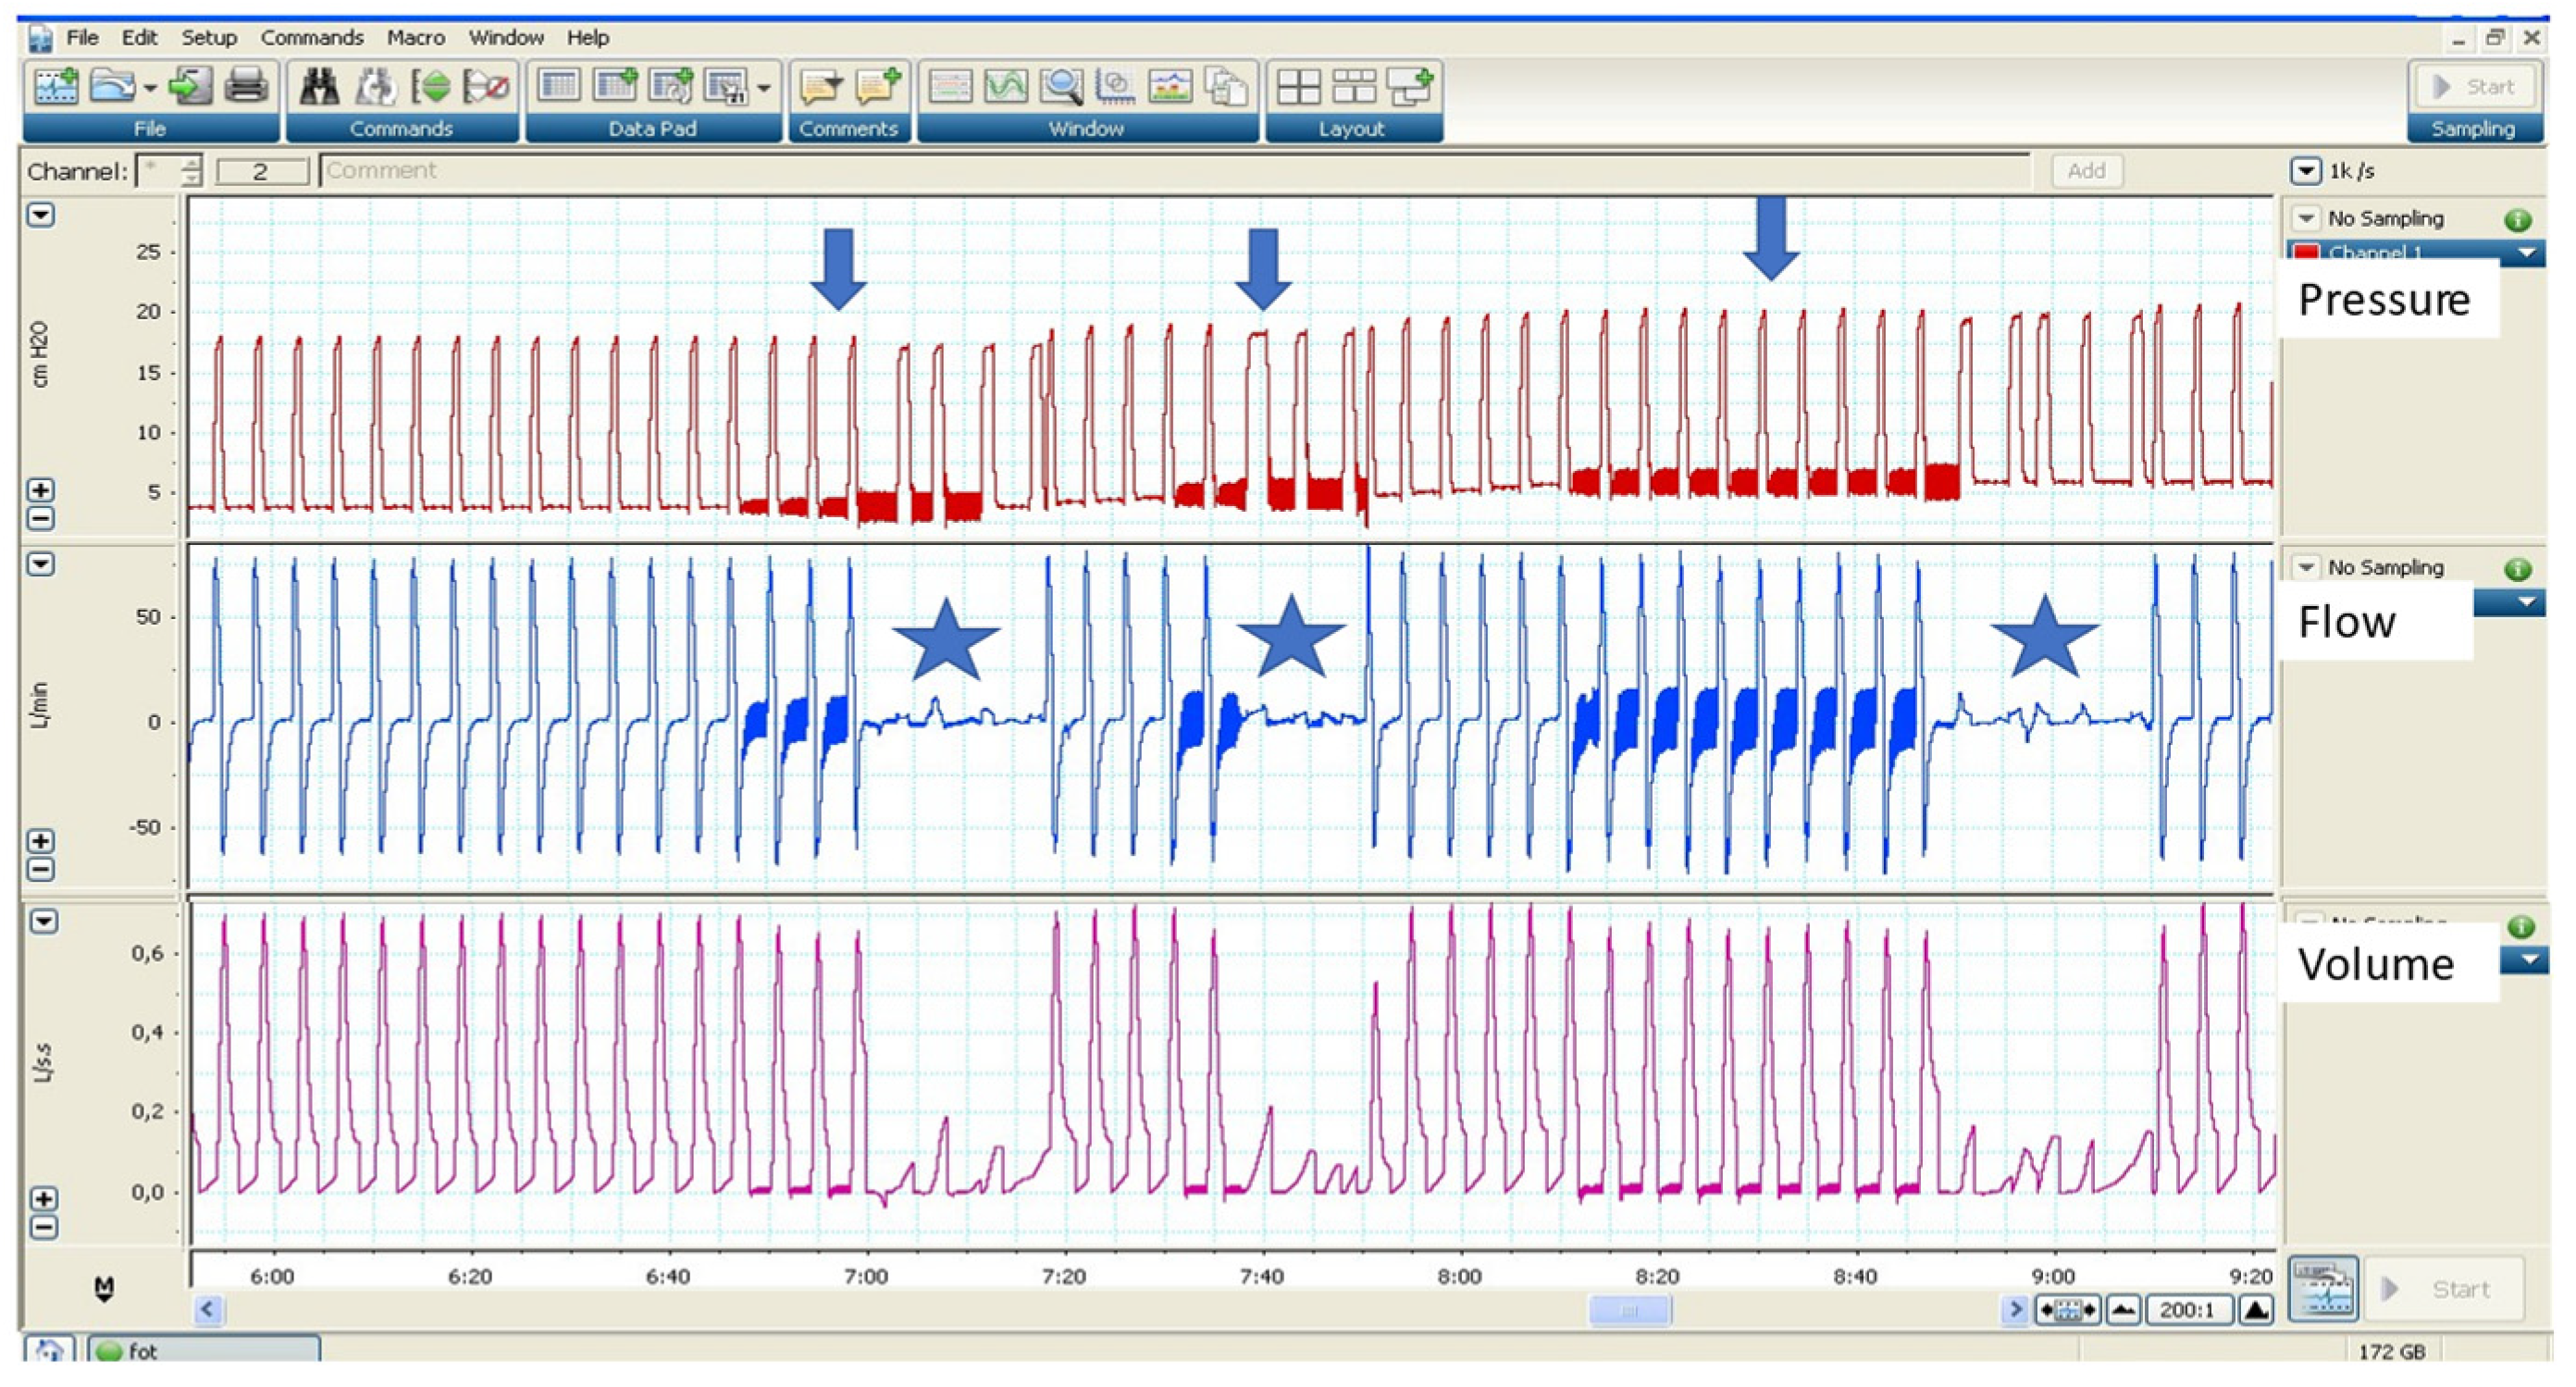Click the binoculars Find icon
Viewport: 2576px width, 1387px height.
(x=319, y=87)
